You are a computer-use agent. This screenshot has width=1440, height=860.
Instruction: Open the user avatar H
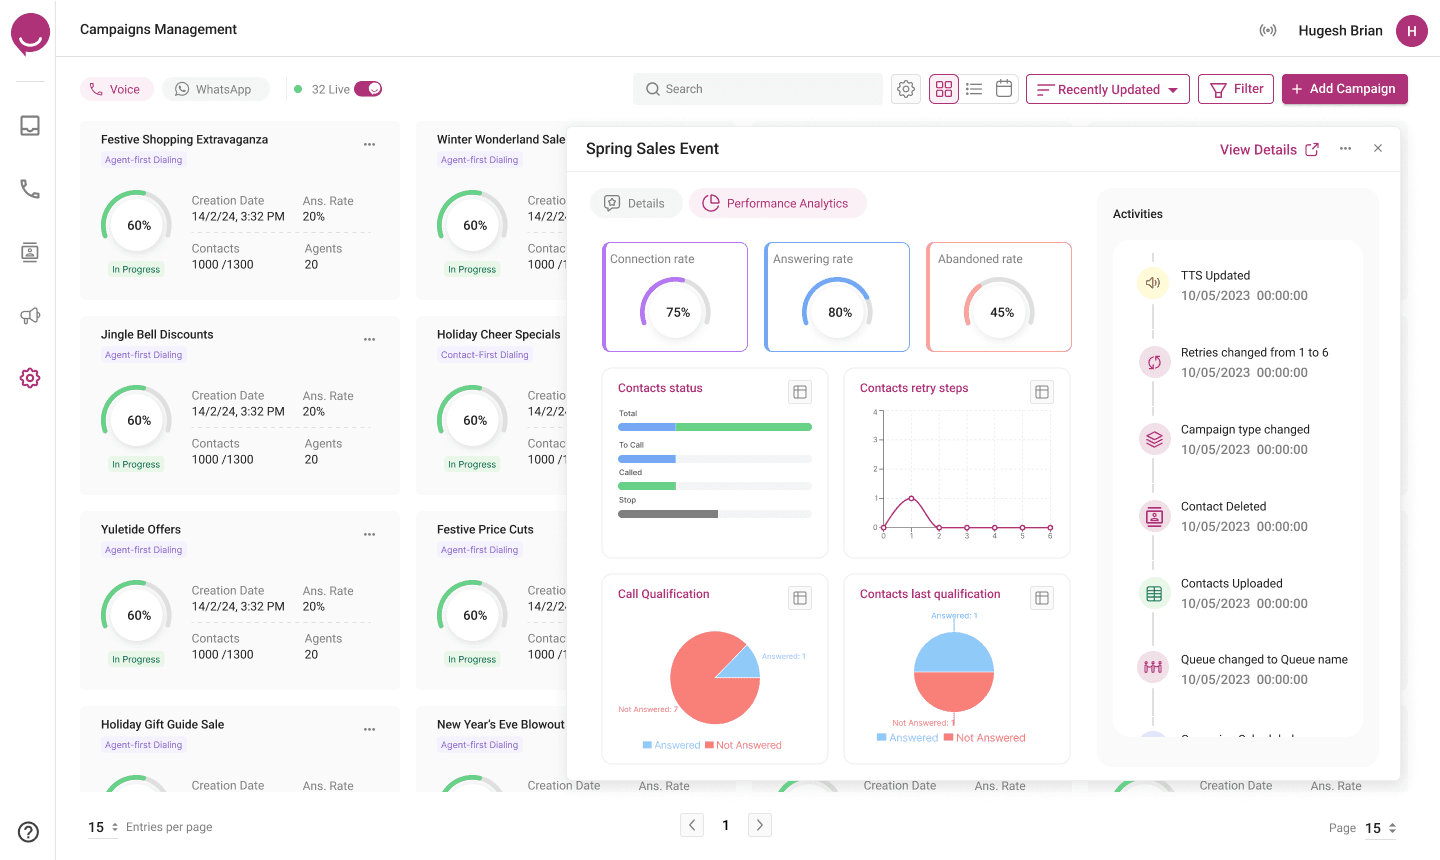(1412, 31)
